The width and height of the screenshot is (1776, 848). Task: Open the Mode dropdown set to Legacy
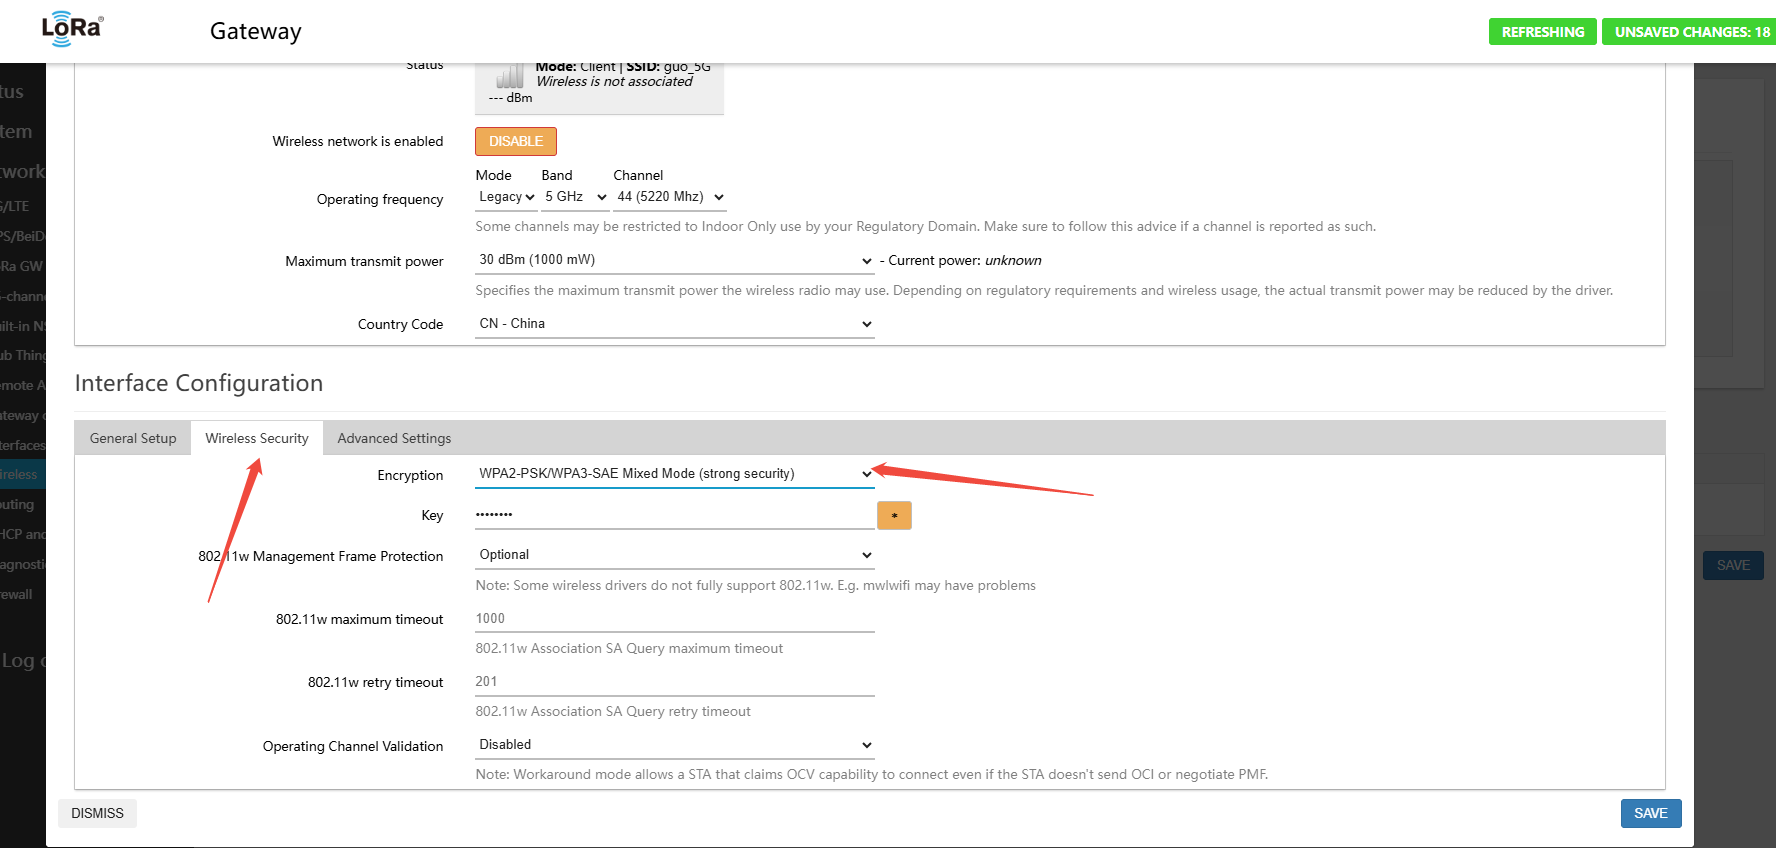coord(506,197)
